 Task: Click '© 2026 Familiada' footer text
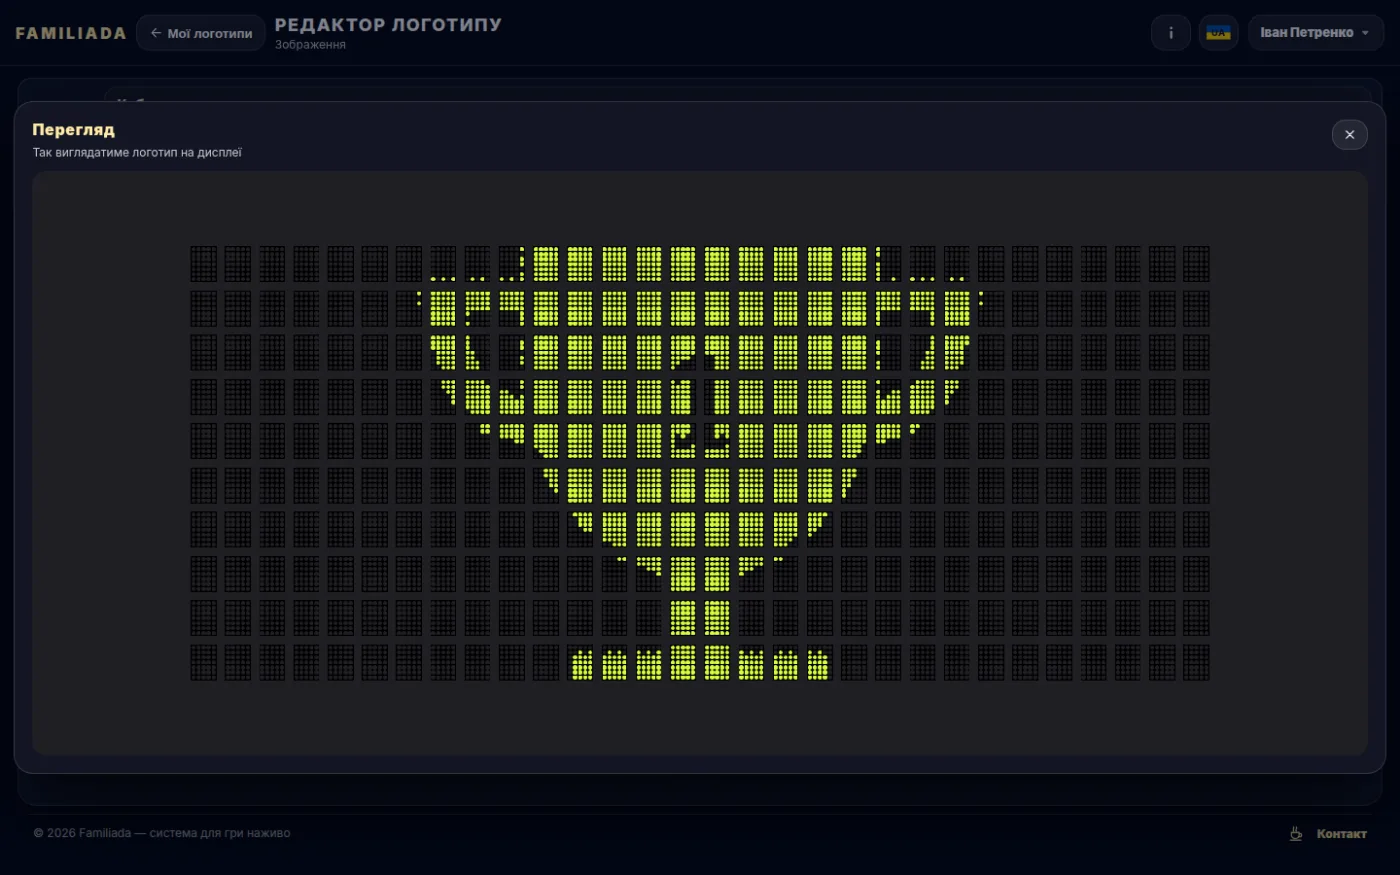click(162, 833)
